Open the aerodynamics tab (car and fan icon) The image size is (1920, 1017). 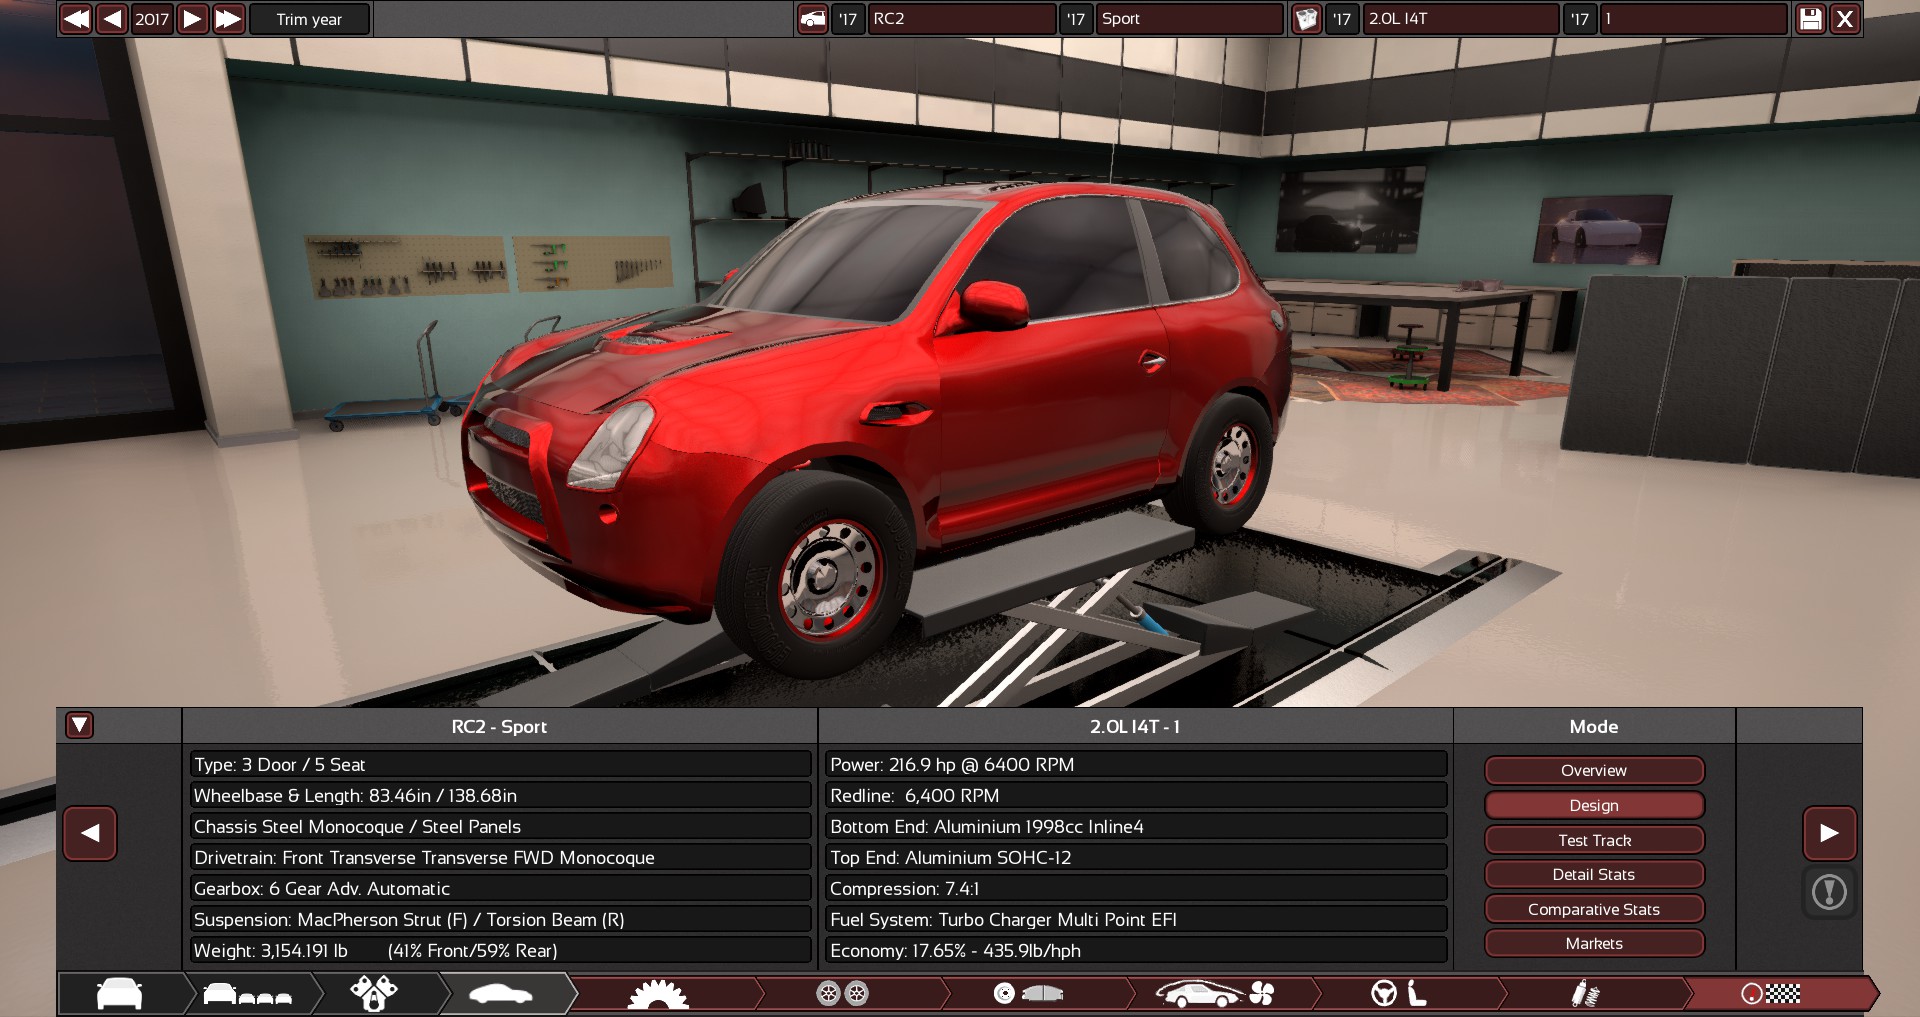click(x=1214, y=994)
